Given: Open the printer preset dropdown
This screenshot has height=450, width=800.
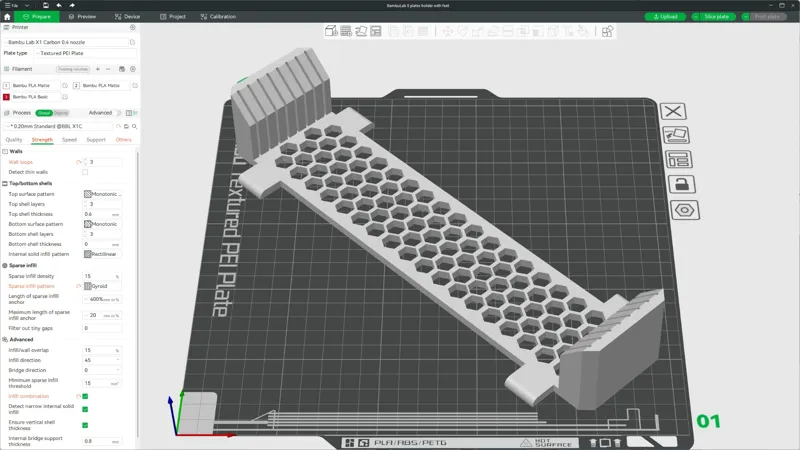Looking at the screenshot, I should click(66, 42).
